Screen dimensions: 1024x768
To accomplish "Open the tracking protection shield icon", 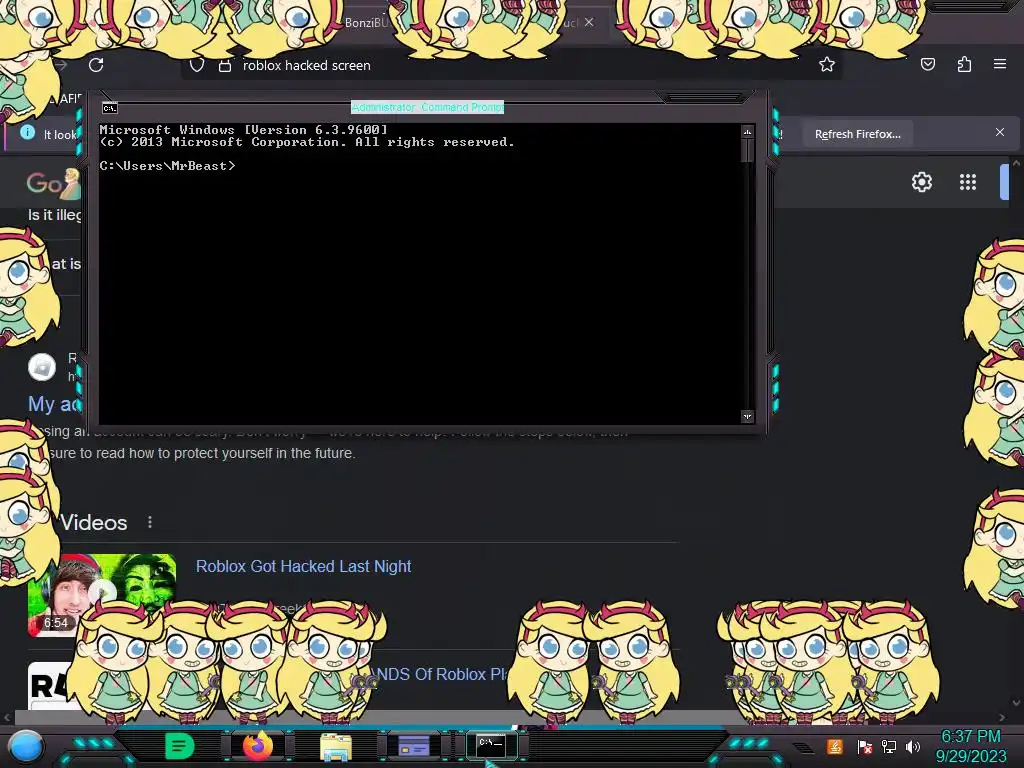I will (x=197, y=65).
